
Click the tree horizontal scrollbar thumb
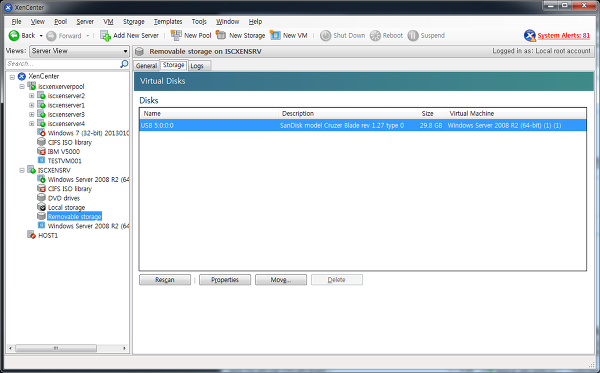[56, 348]
